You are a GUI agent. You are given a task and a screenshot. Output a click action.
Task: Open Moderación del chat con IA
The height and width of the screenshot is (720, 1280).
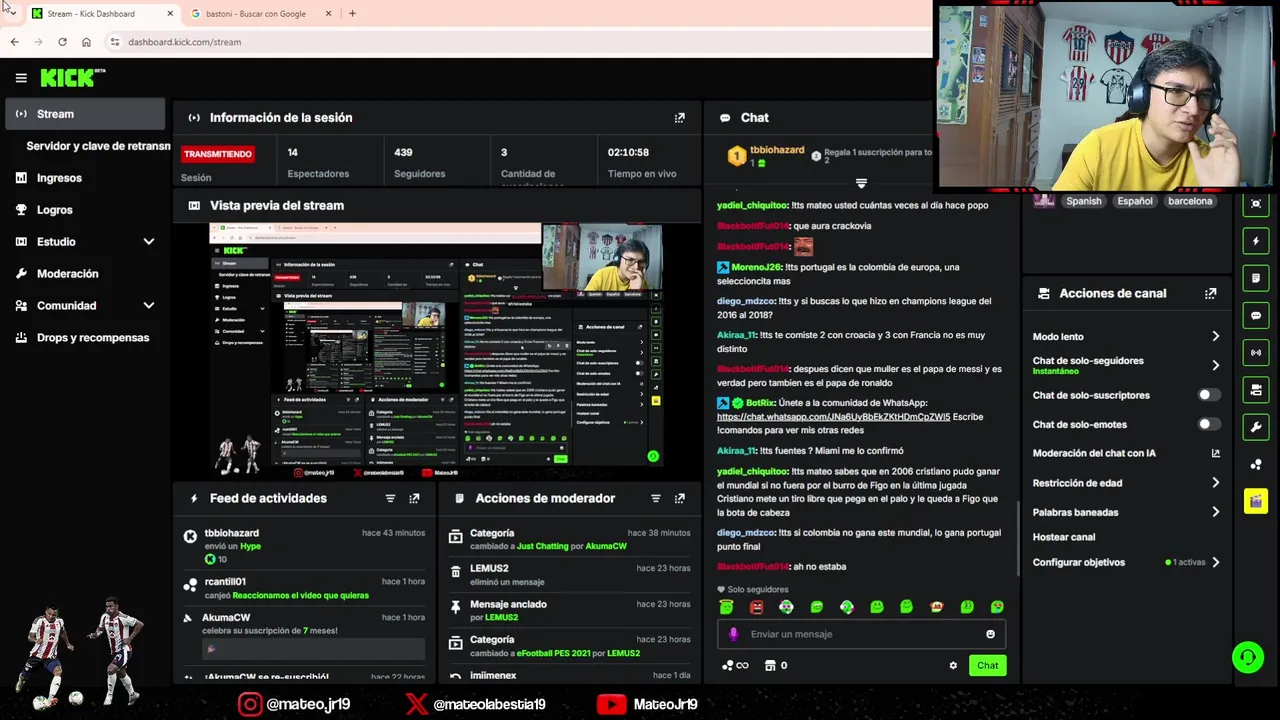pyautogui.click(x=1126, y=453)
